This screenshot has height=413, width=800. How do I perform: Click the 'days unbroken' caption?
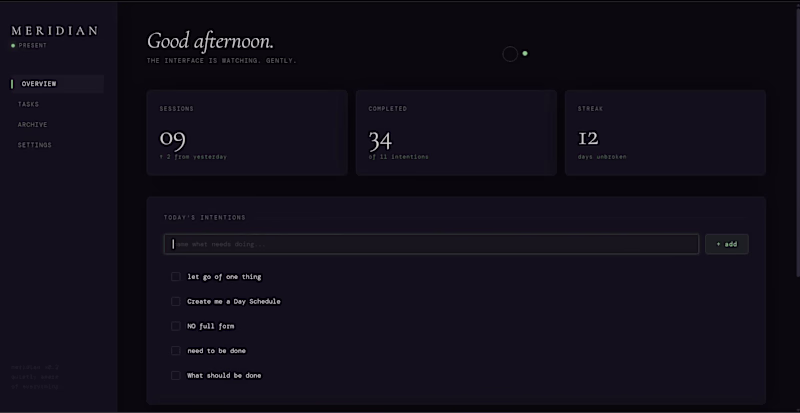pos(602,157)
